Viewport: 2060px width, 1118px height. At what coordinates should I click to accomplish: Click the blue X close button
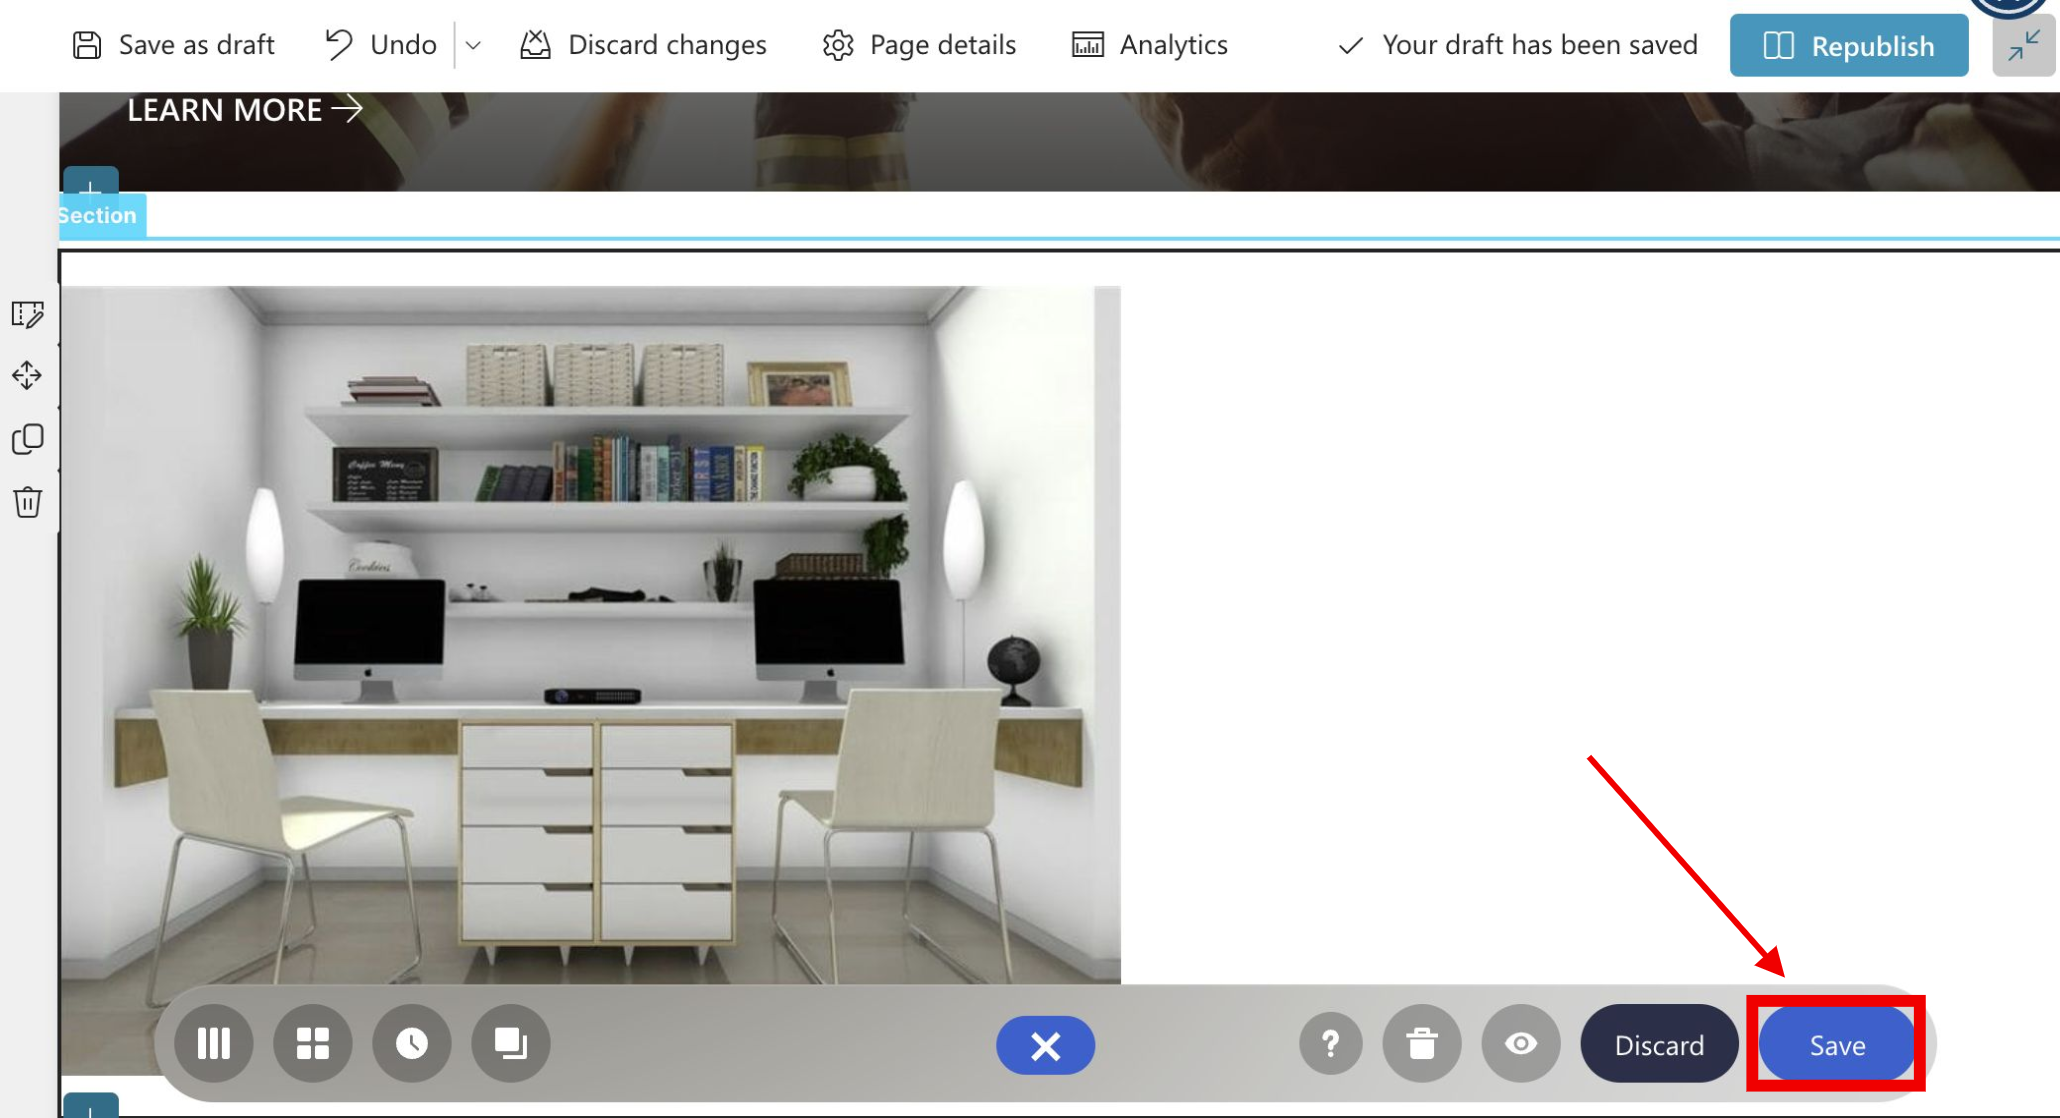click(1045, 1046)
